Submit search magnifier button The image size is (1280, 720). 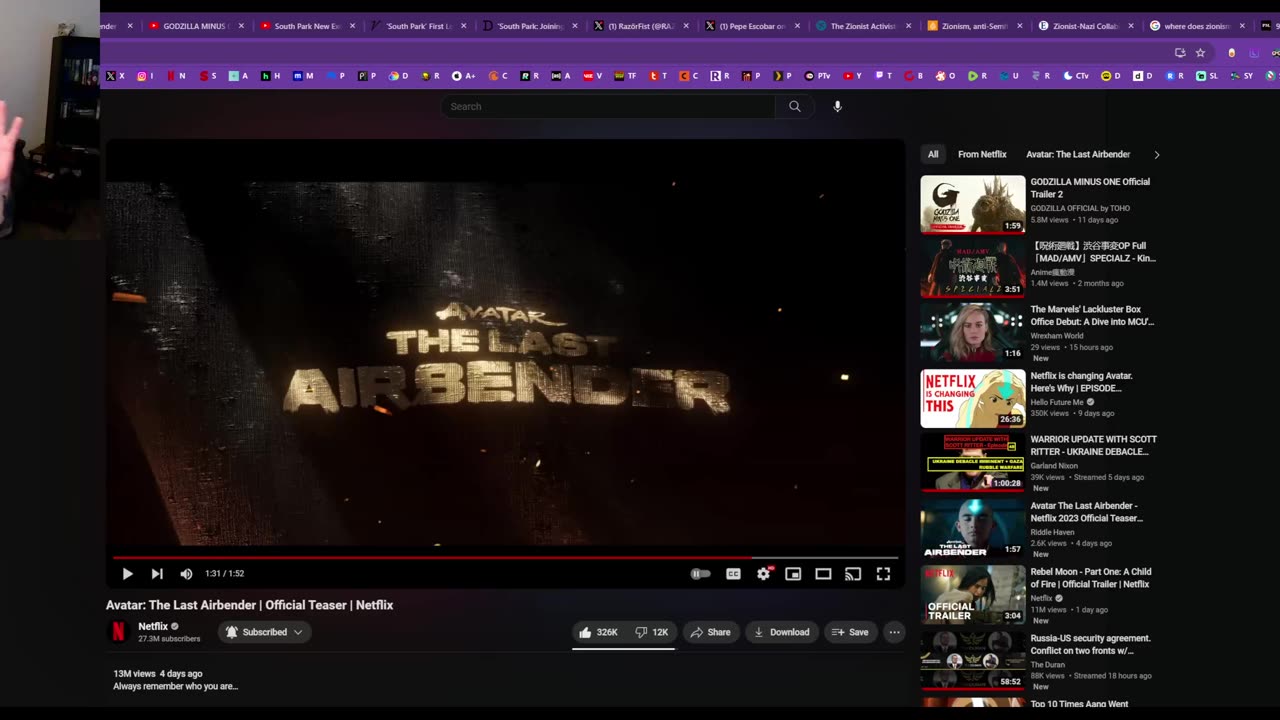[x=795, y=106]
